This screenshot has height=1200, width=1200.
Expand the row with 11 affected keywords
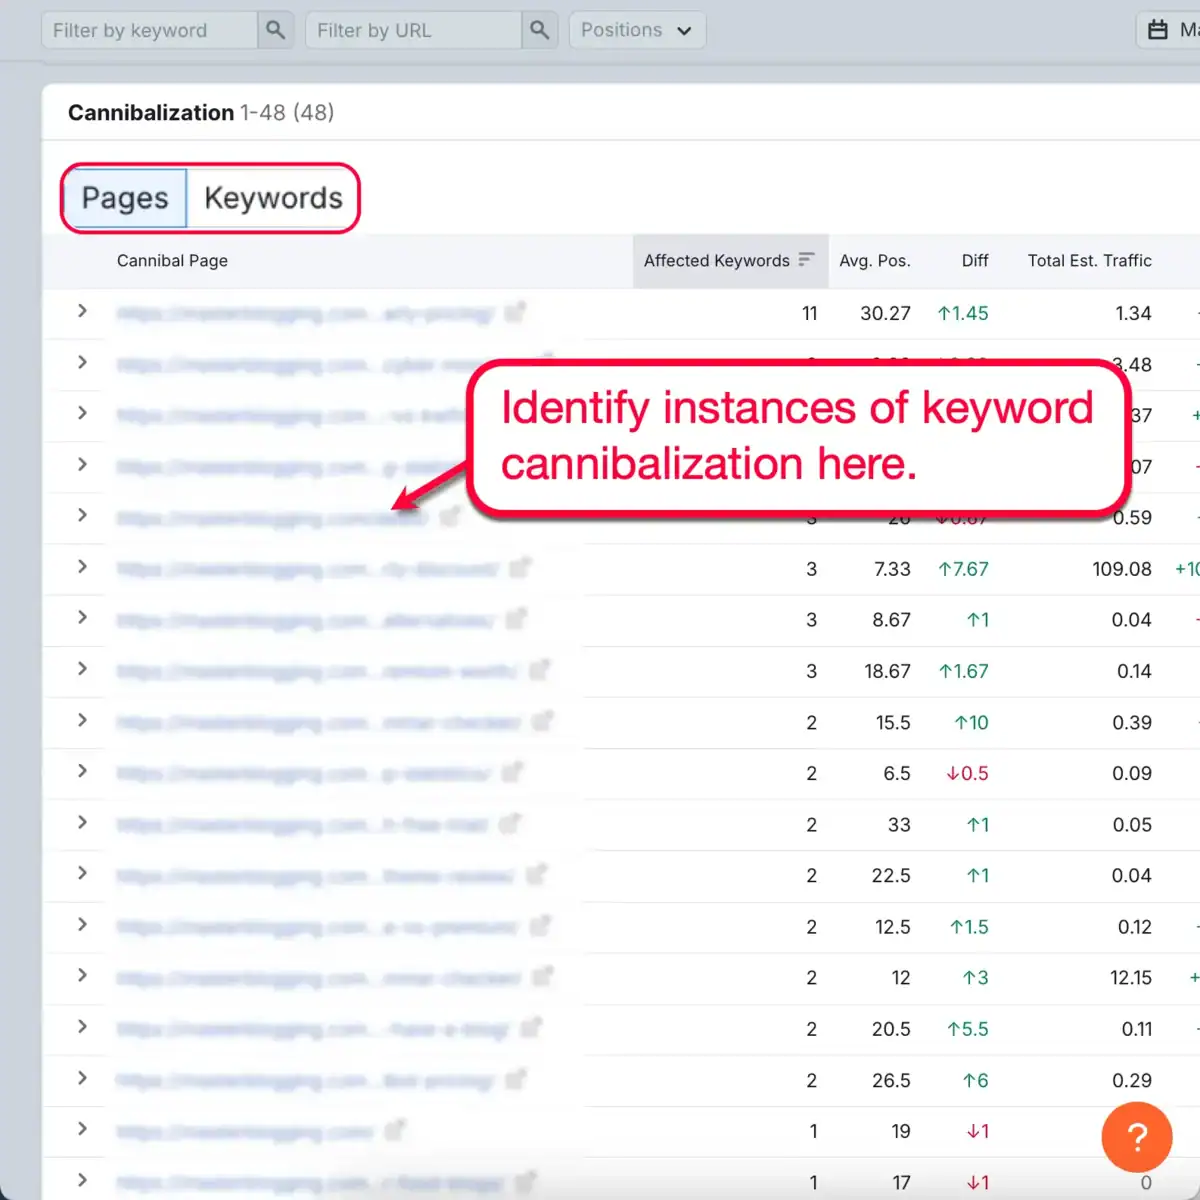(x=82, y=311)
